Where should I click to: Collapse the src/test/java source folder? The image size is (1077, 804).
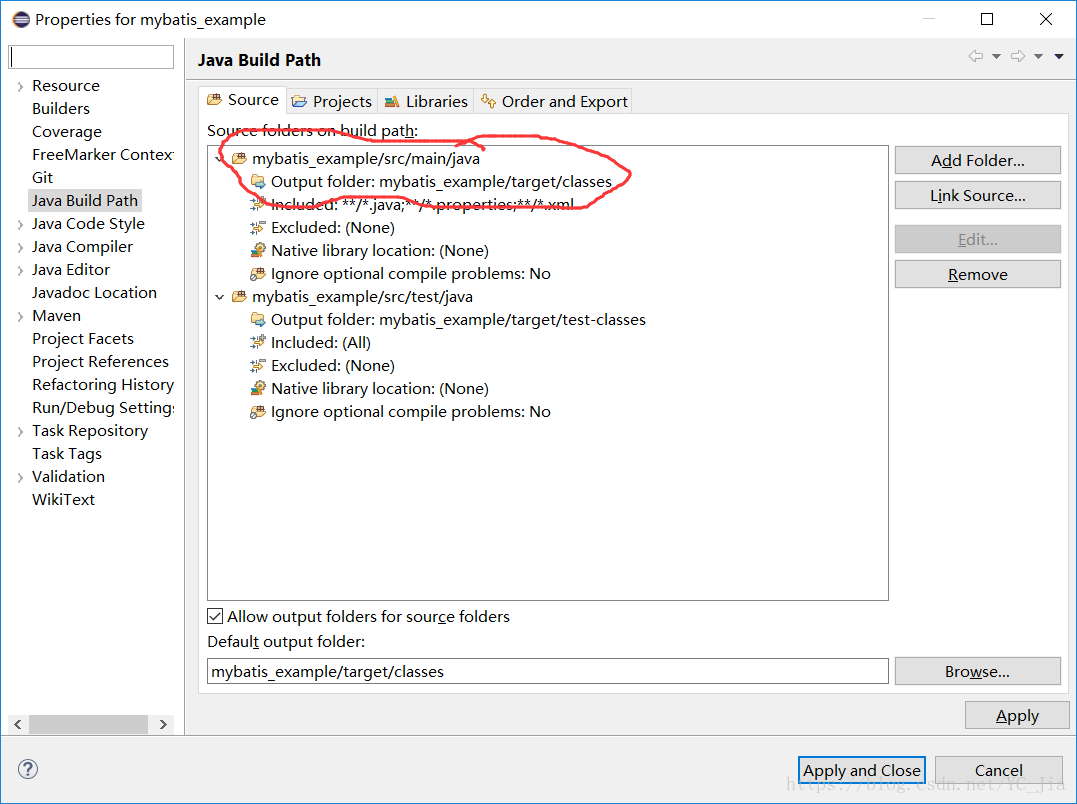(220, 296)
